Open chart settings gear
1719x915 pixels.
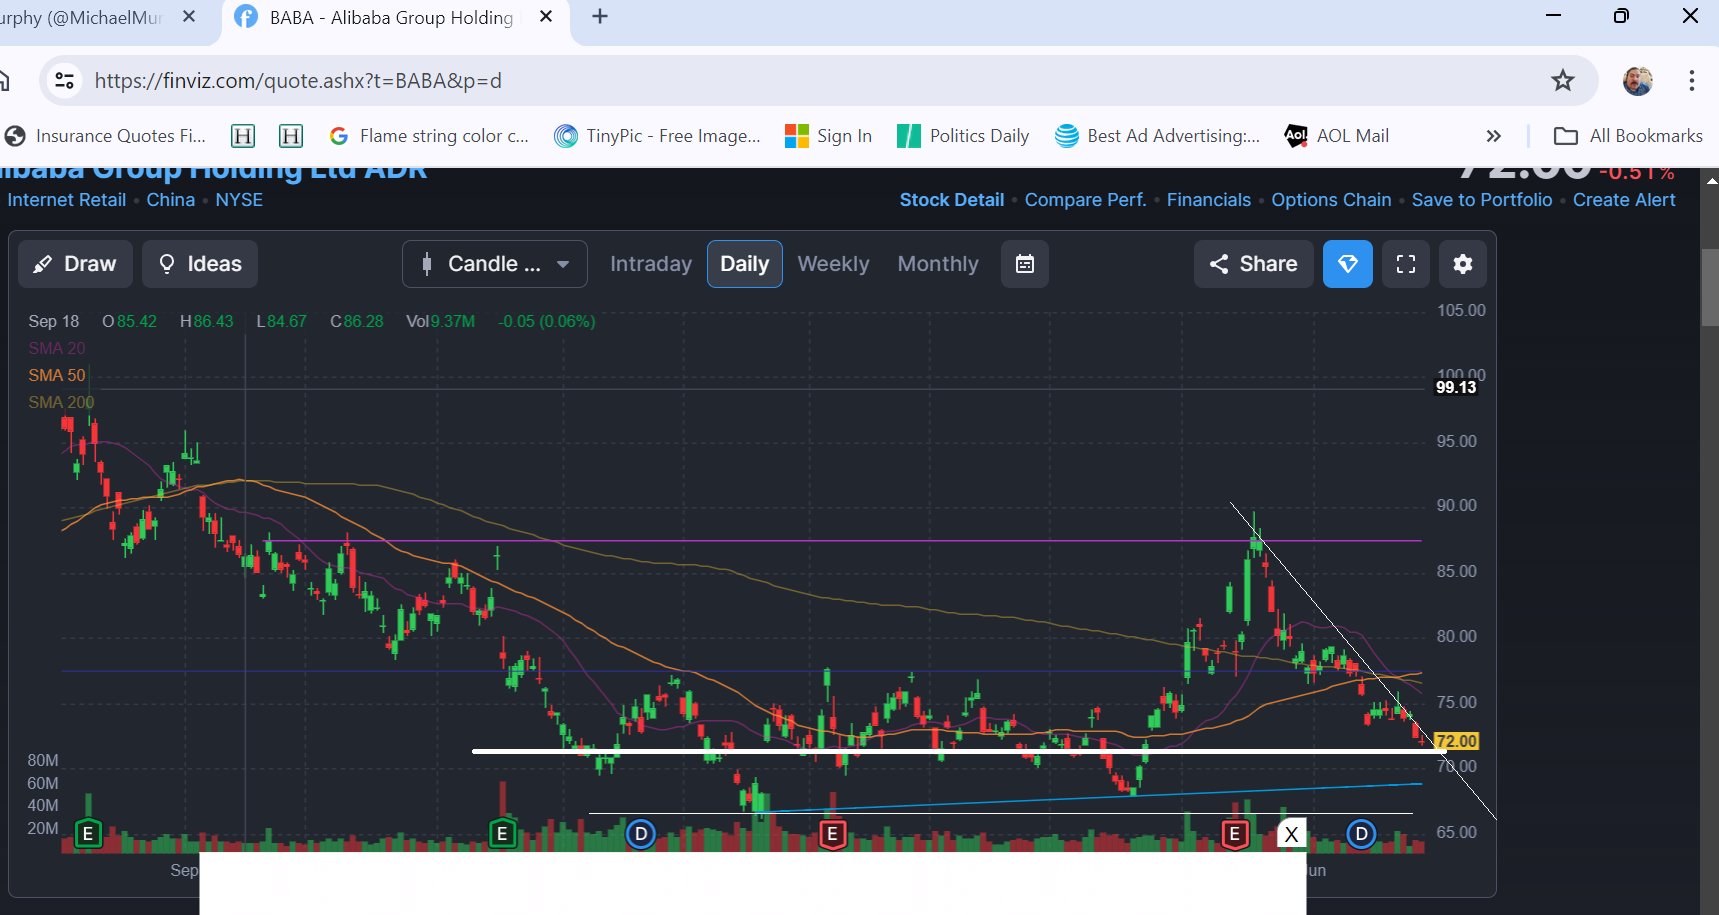pos(1463,264)
